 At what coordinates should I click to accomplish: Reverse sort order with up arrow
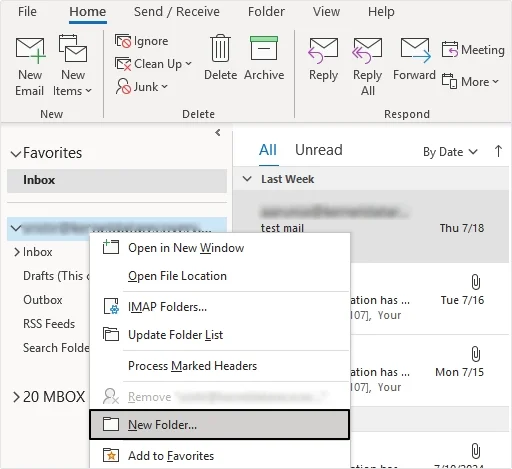pos(498,151)
